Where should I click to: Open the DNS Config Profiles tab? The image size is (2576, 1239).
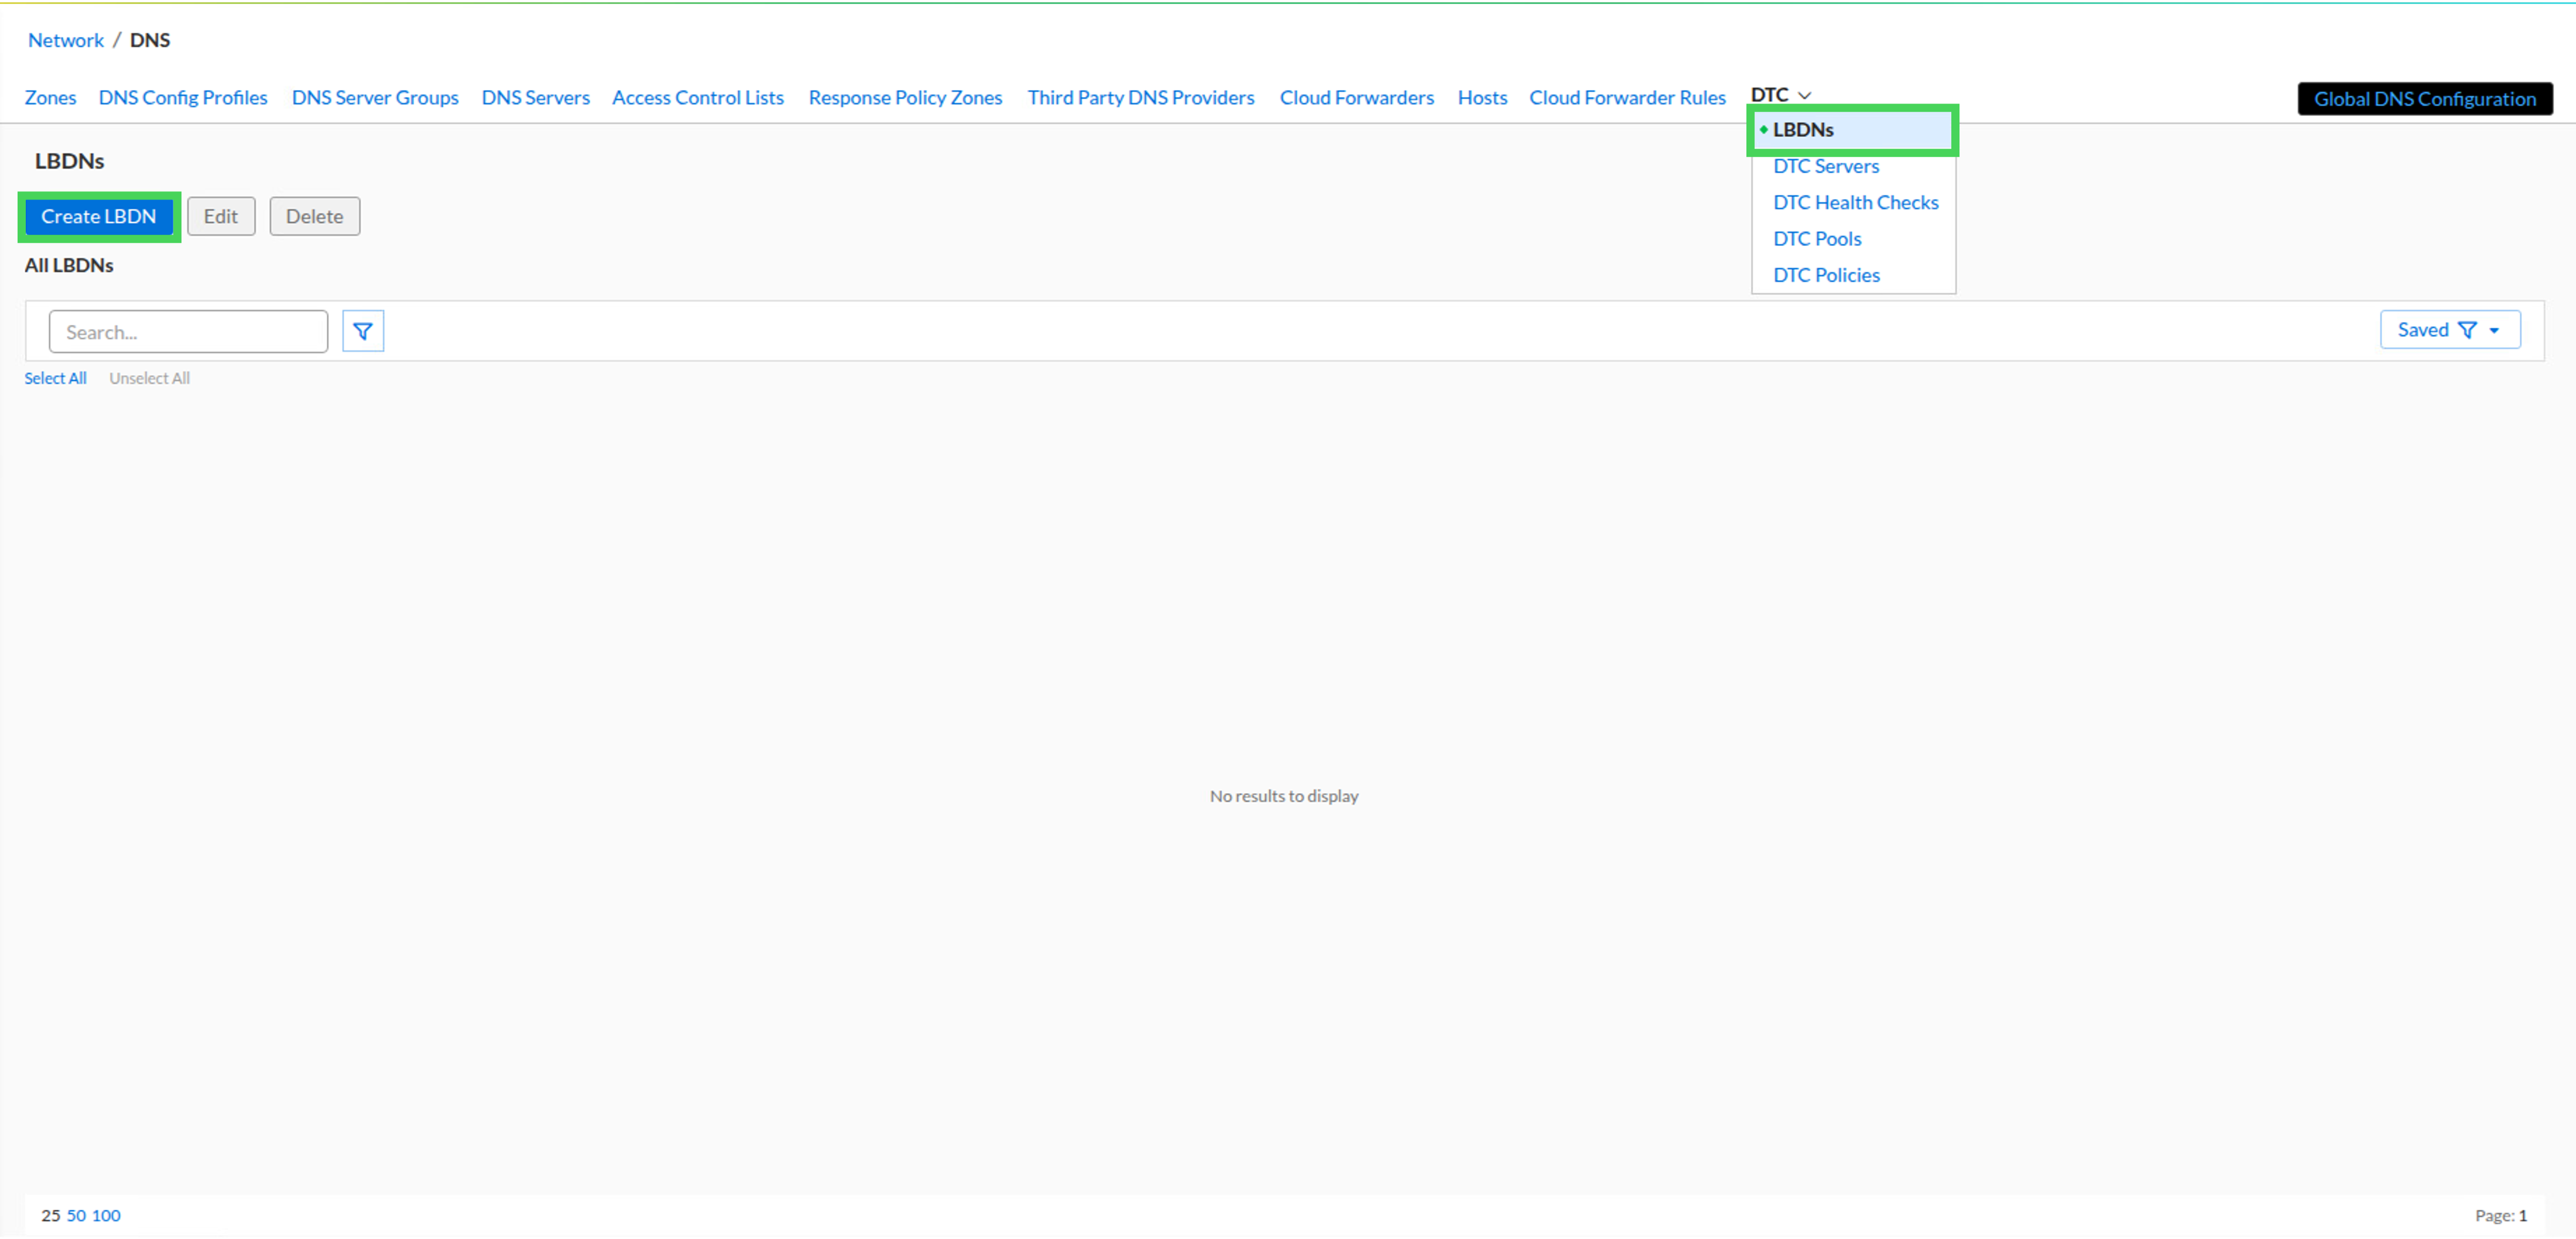pos(183,98)
